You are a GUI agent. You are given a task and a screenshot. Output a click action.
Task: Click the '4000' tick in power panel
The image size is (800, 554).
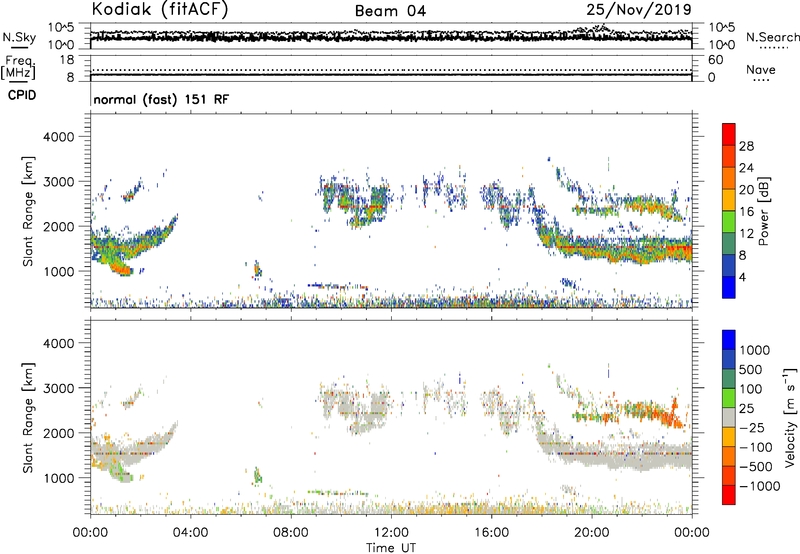pos(58,137)
